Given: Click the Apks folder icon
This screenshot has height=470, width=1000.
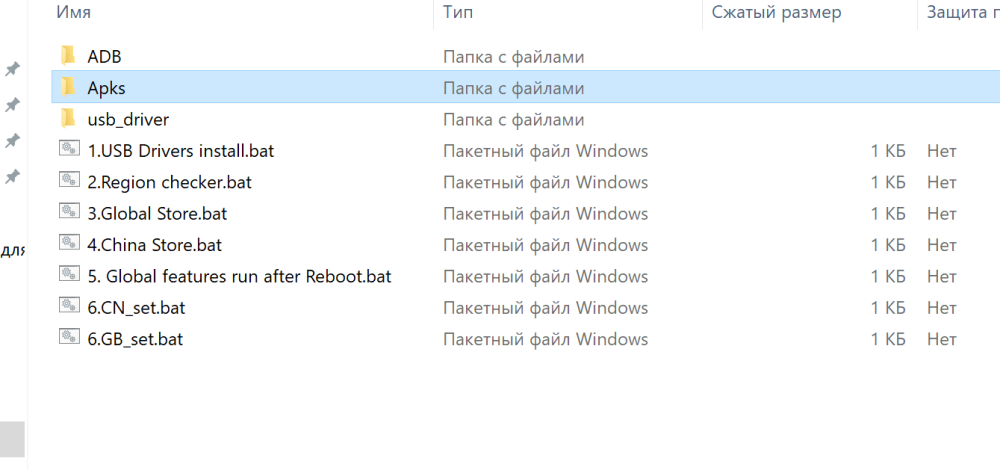Looking at the screenshot, I should 68,87.
